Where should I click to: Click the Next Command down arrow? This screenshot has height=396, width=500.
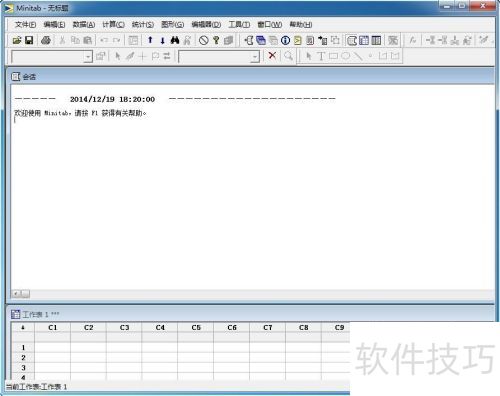[x=162, y=40]
